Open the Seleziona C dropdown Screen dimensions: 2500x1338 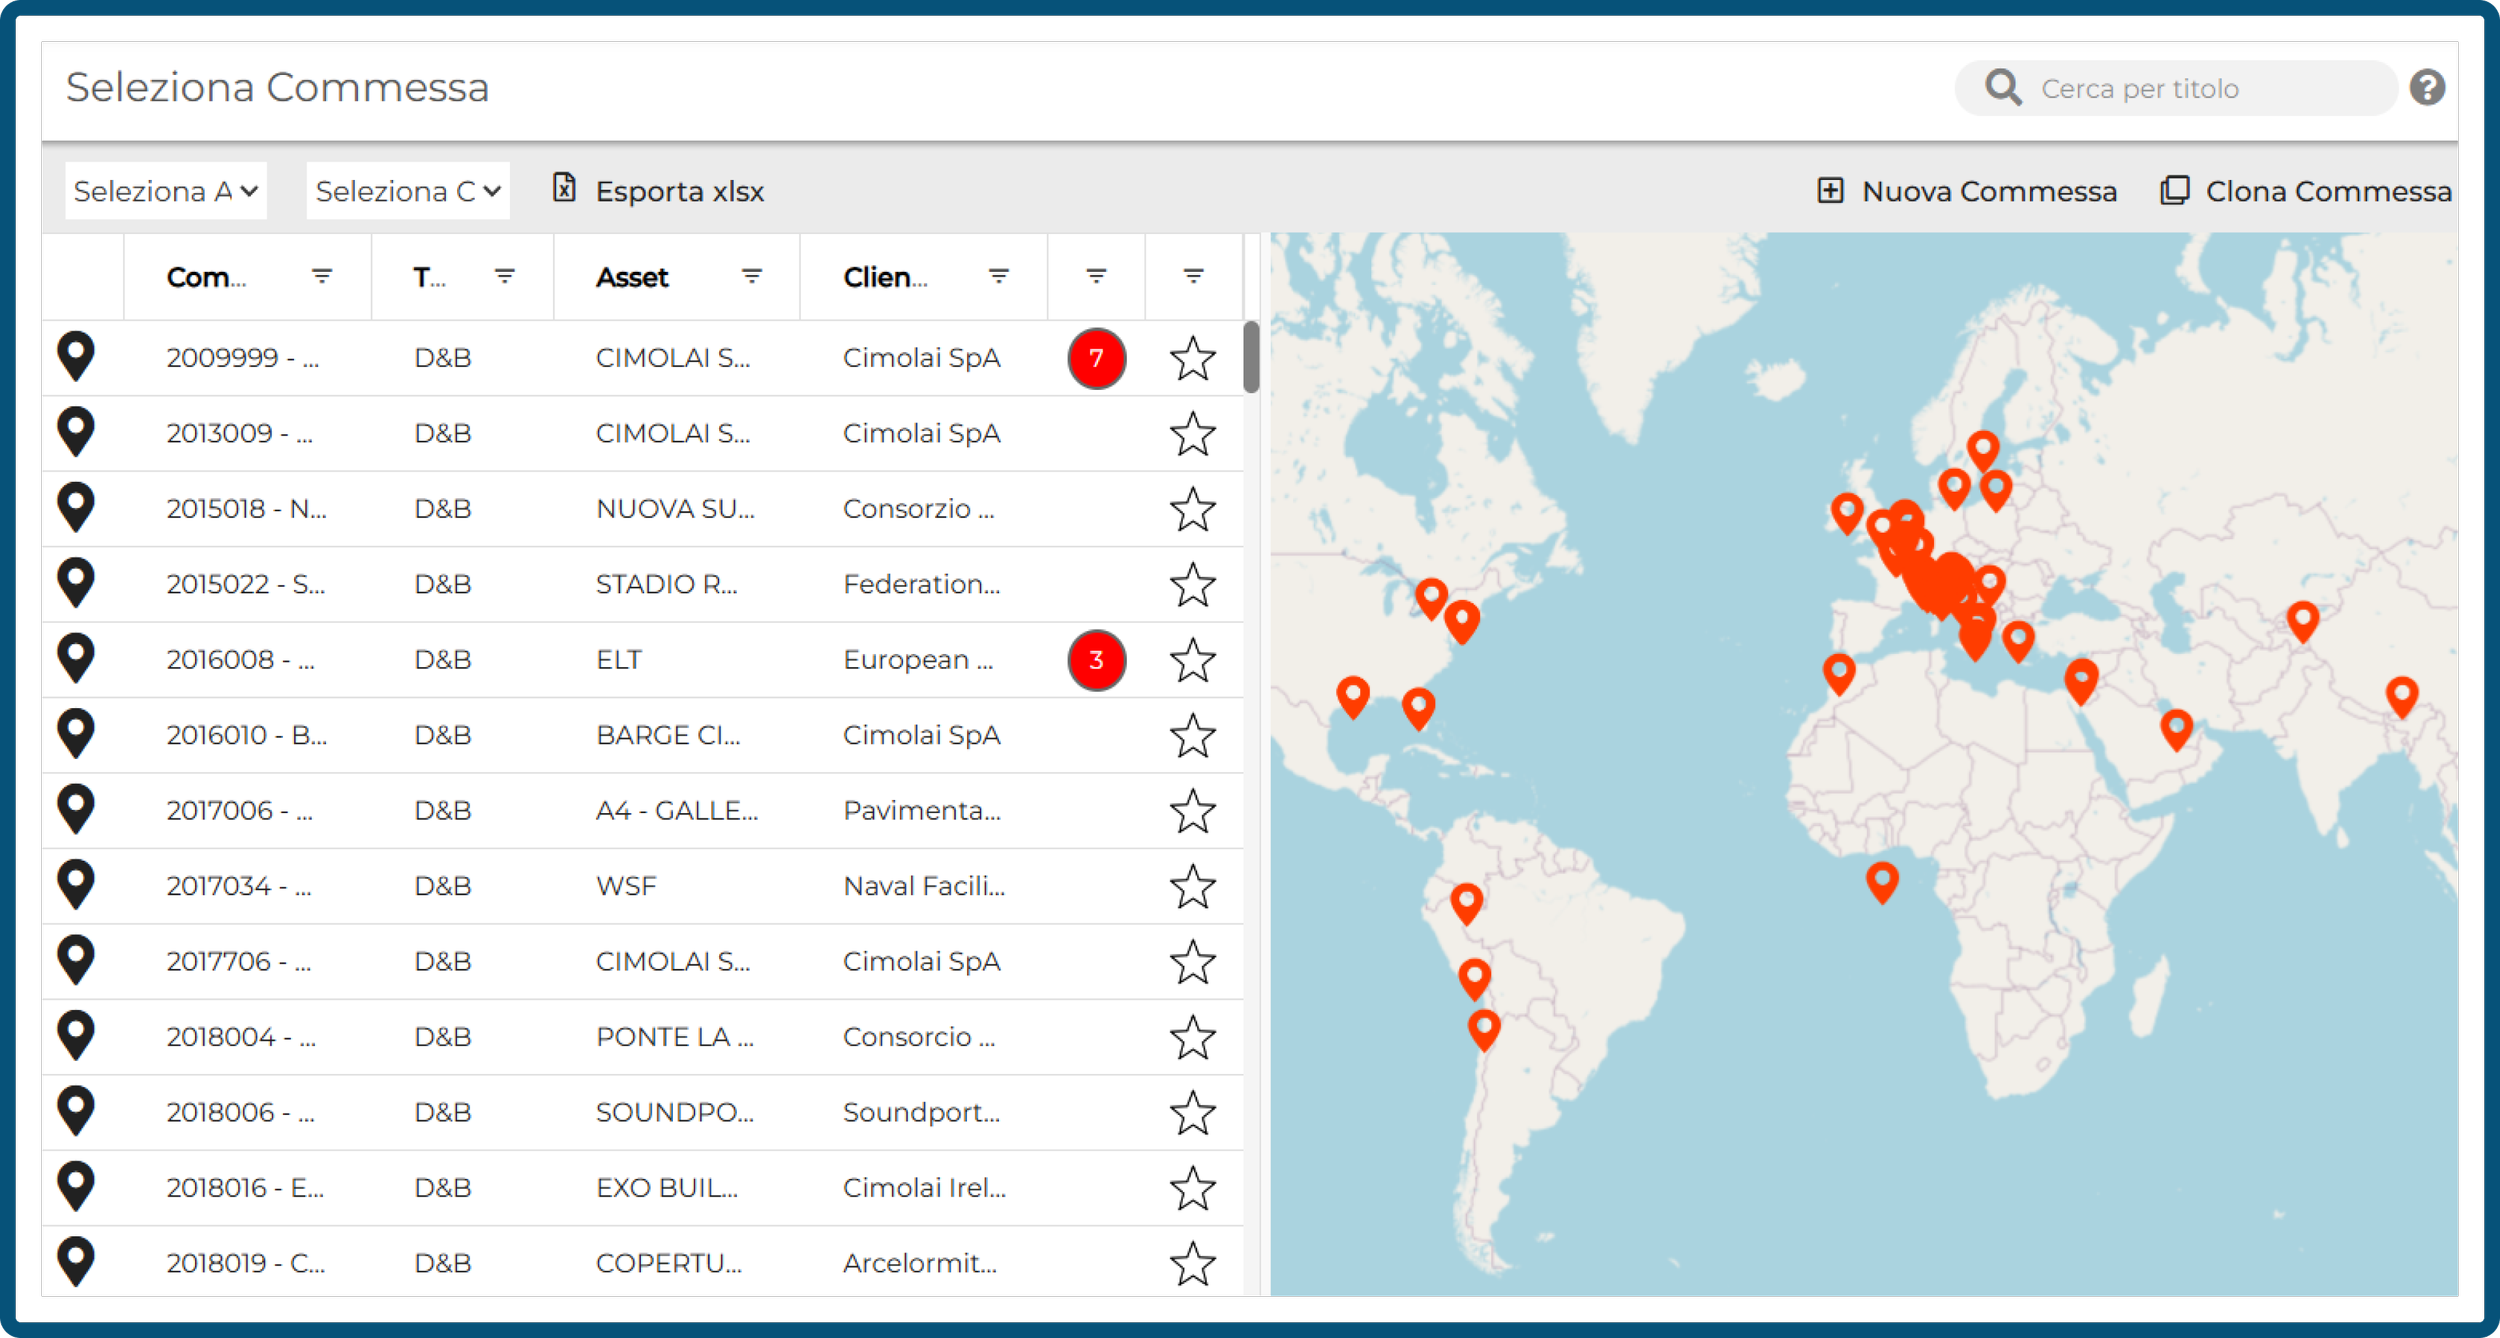coord(406,190)
